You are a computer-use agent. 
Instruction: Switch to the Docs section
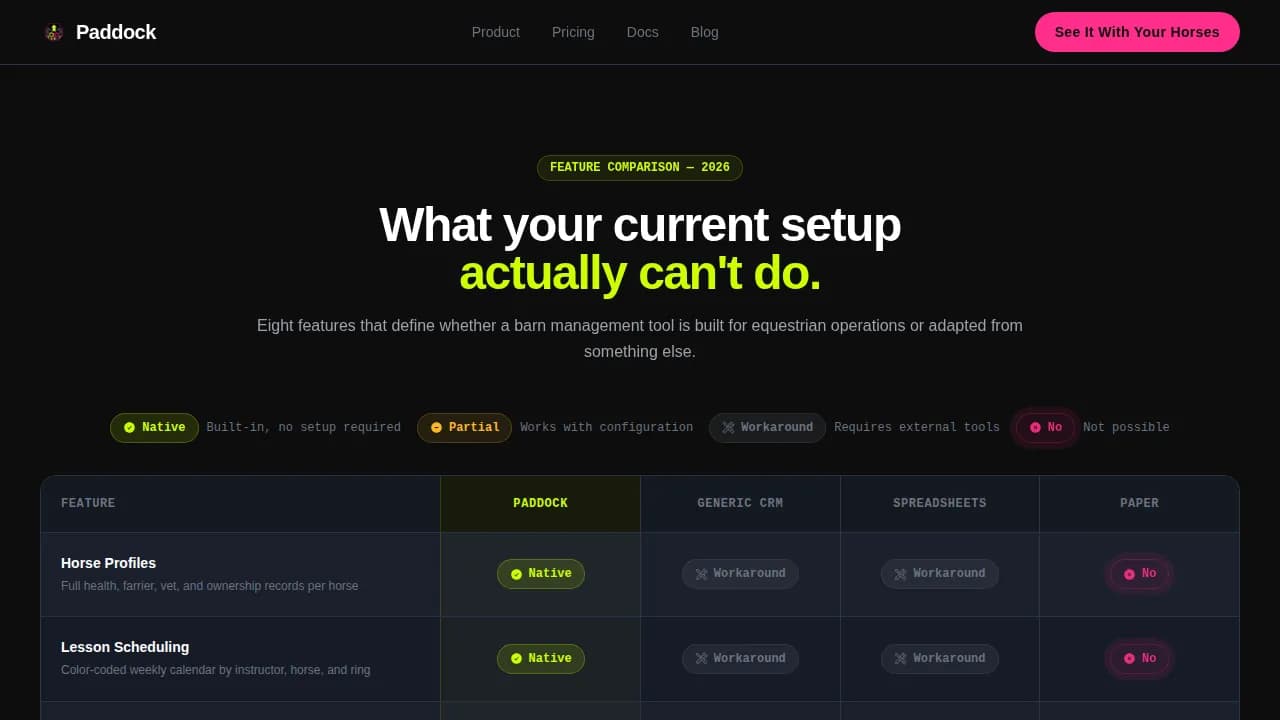[642, 32]
